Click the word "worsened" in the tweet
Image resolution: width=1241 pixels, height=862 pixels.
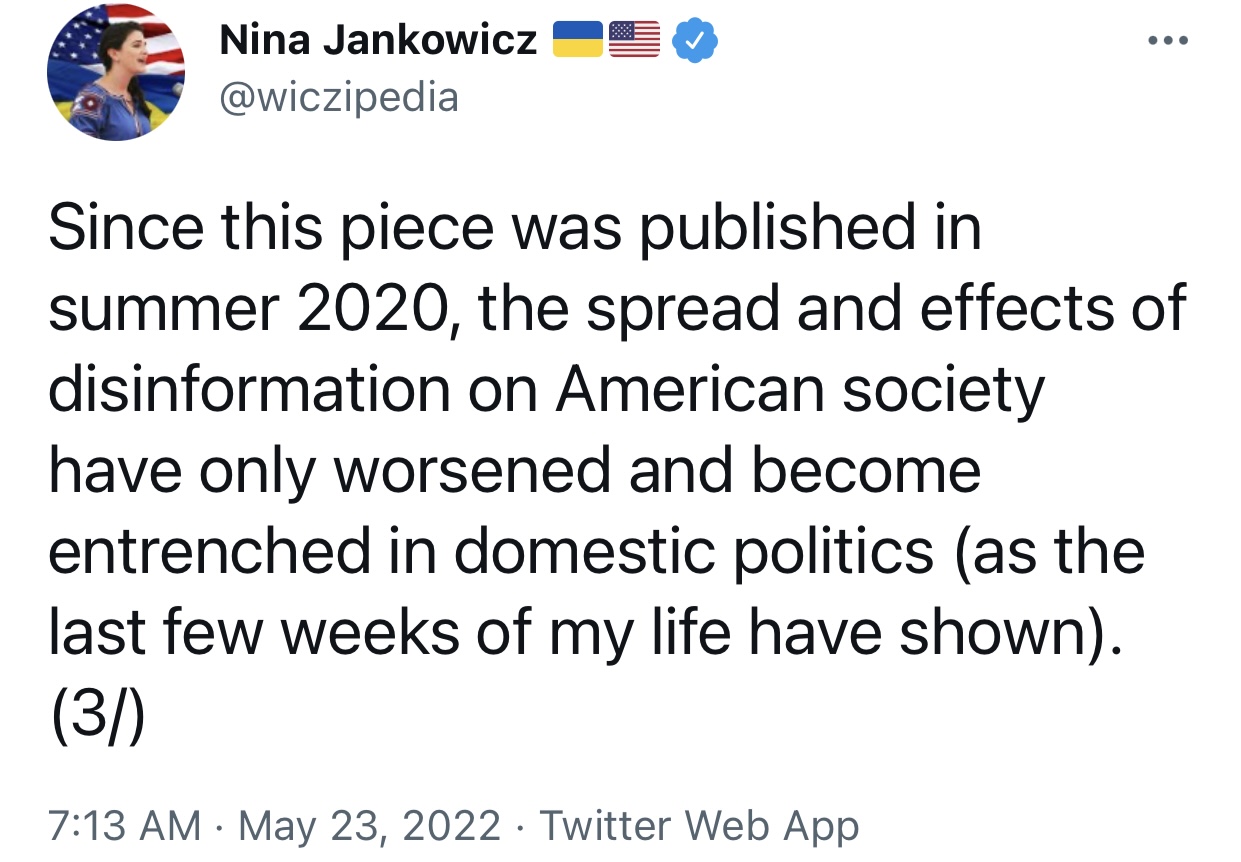coord(472,471)
